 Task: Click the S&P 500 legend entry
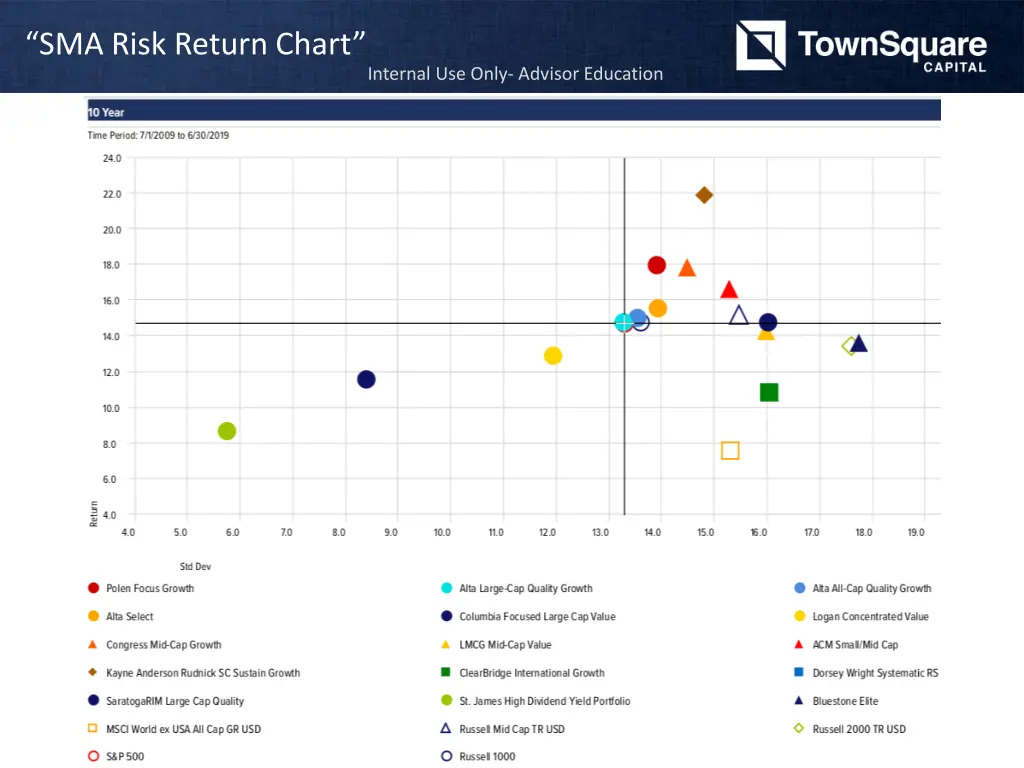point(125,757)
